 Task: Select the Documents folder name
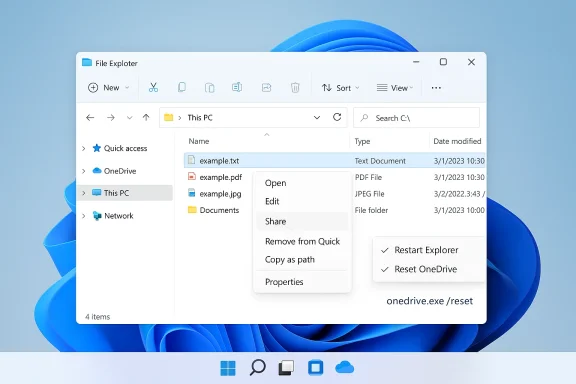pos(219,210)
